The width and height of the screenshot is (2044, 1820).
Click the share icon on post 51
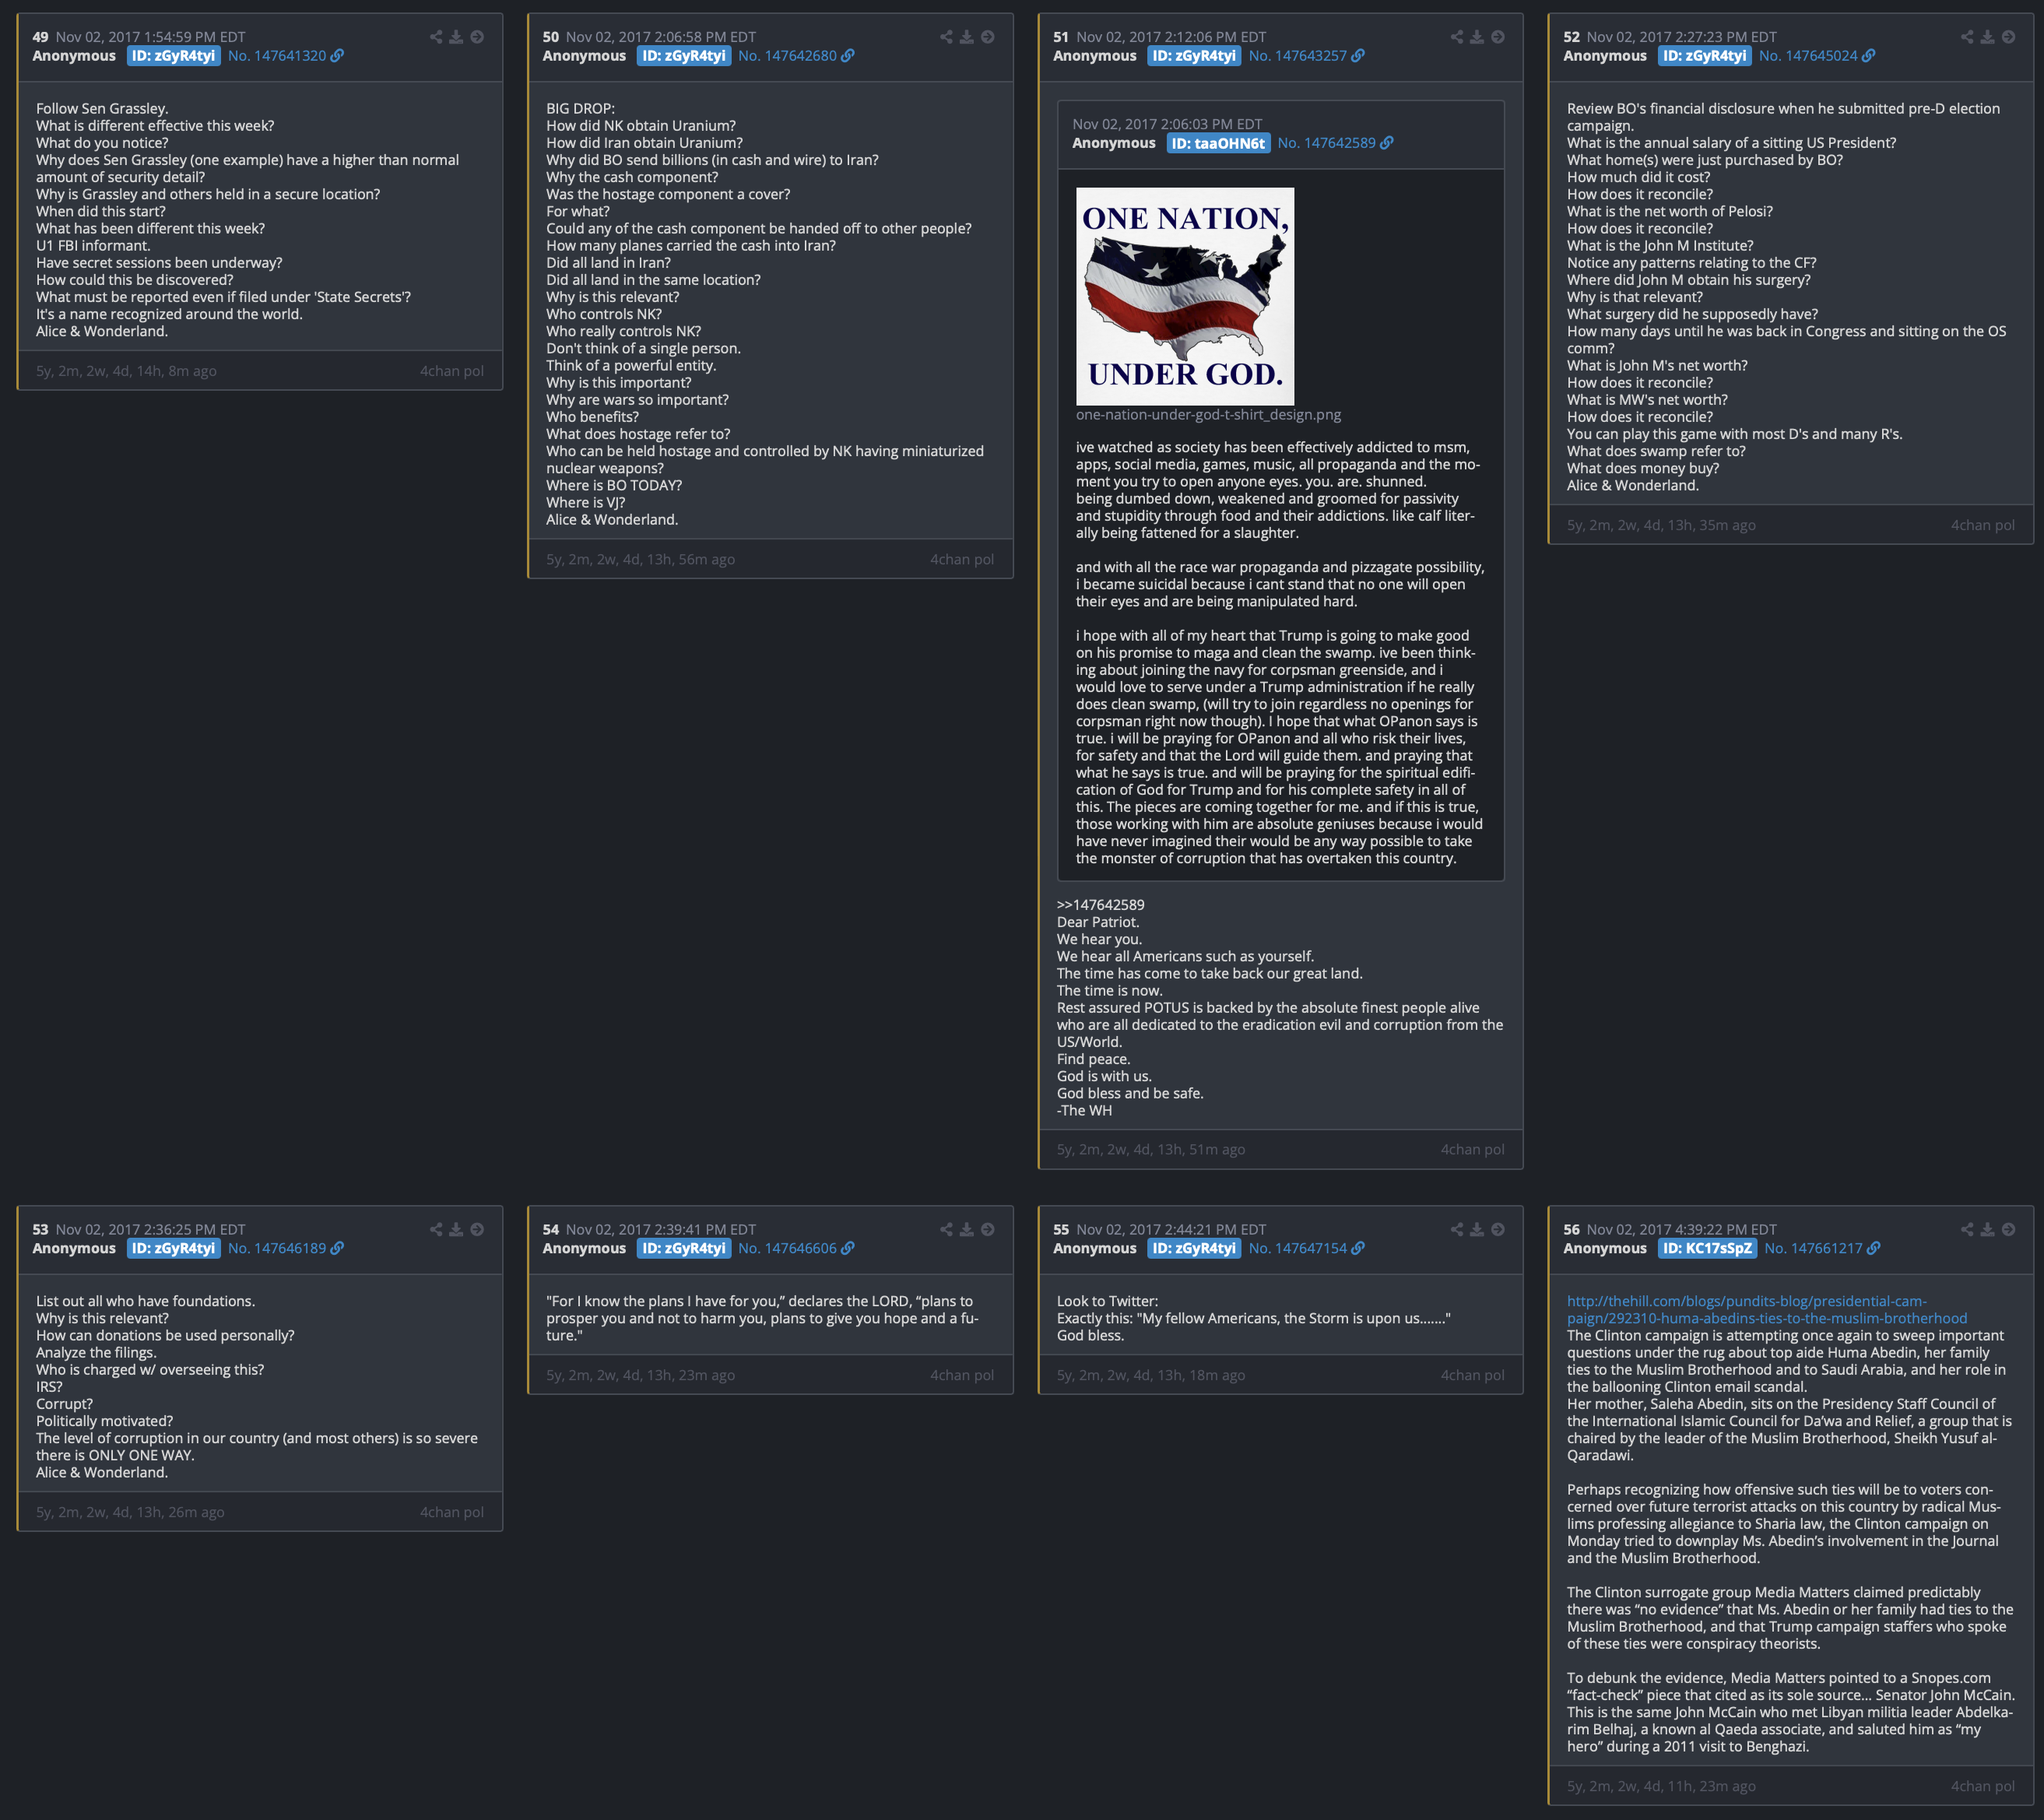(x=1457, y=37)
